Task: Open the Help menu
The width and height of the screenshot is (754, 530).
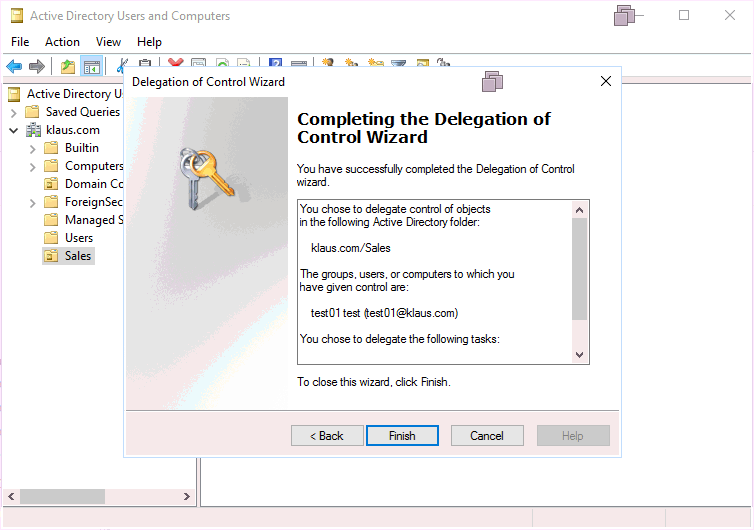Action: point(149,42)
